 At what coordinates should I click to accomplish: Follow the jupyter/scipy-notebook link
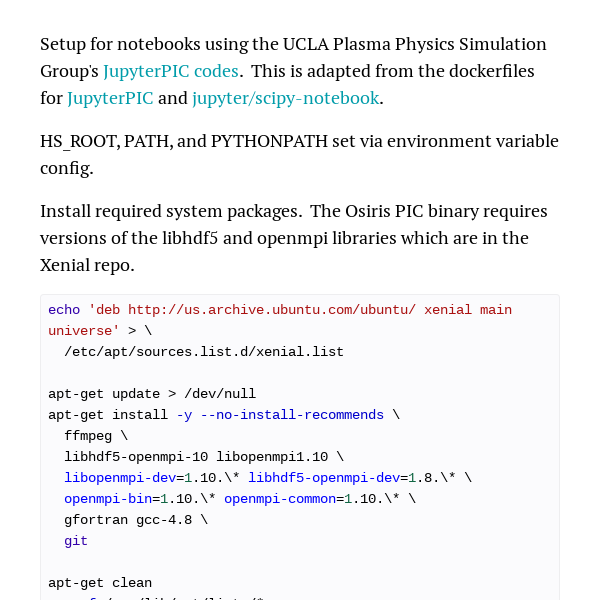pos(285,98)
